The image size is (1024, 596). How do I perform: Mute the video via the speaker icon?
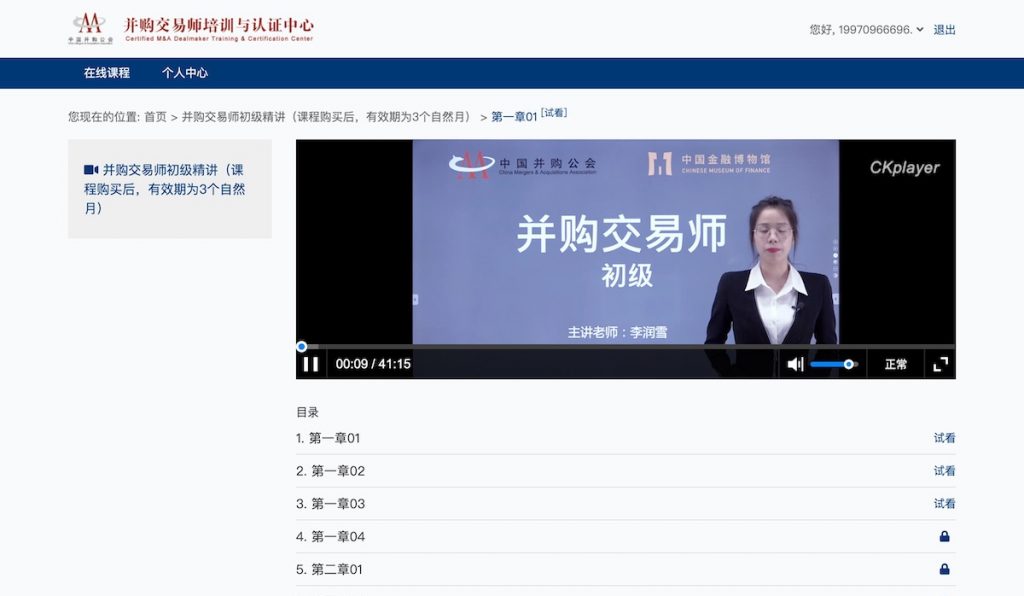click(x=795, y=364)
